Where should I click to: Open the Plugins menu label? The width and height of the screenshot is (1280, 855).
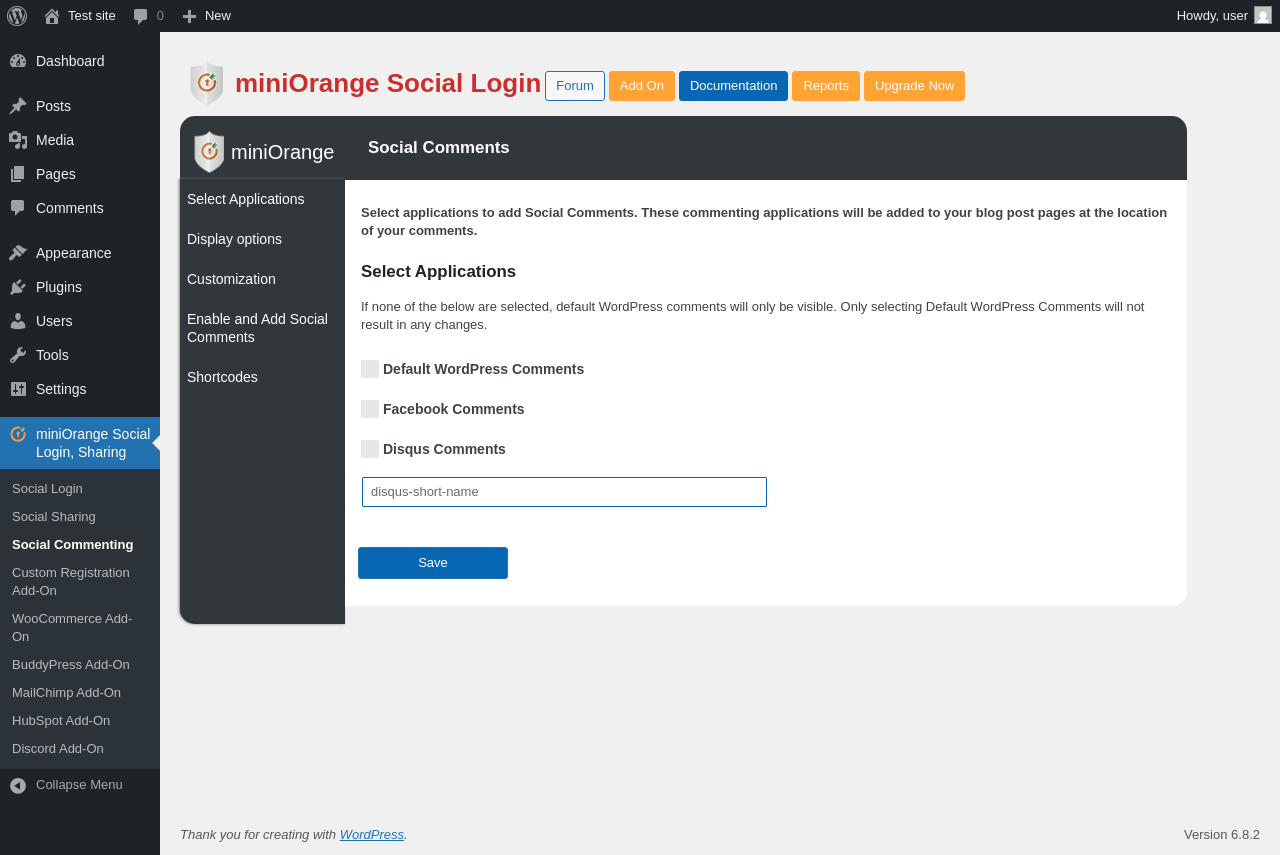[59, 287]
